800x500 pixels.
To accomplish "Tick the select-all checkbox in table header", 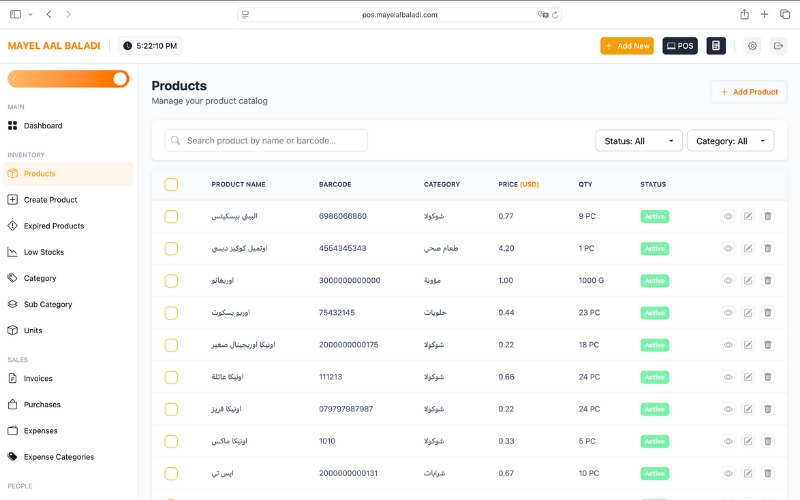I will [171, 184].
